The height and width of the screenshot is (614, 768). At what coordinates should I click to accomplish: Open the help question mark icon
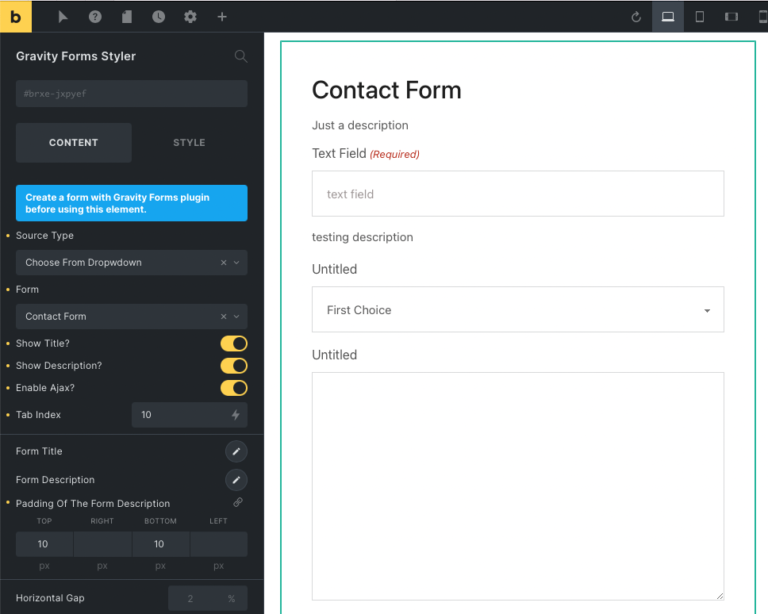95,17
